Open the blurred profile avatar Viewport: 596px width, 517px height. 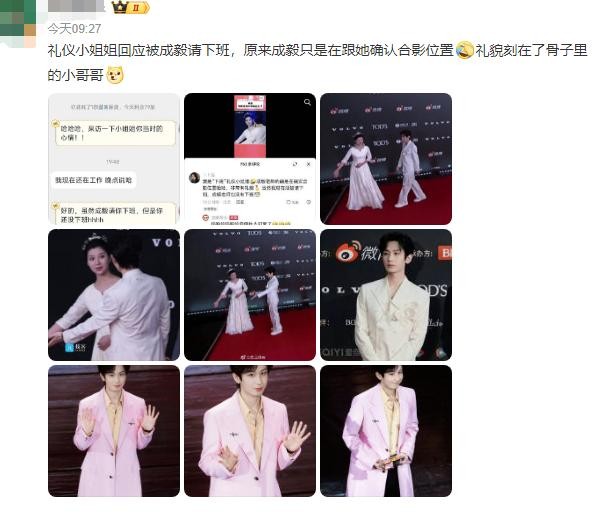click(x=18, y=22)
